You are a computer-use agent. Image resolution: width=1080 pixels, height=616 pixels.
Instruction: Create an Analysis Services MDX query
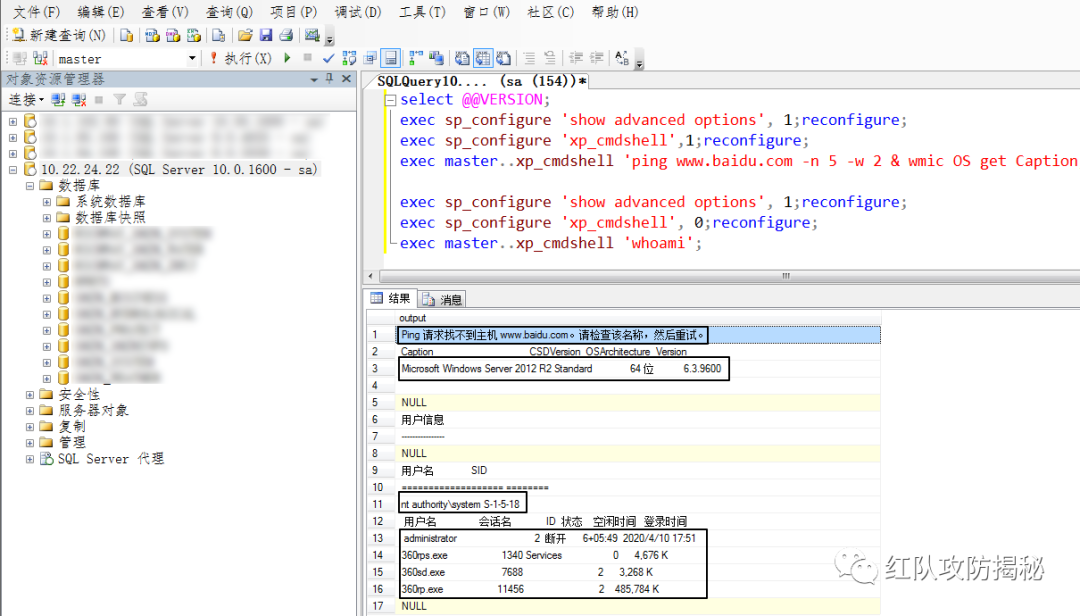[x=152, y=35]
